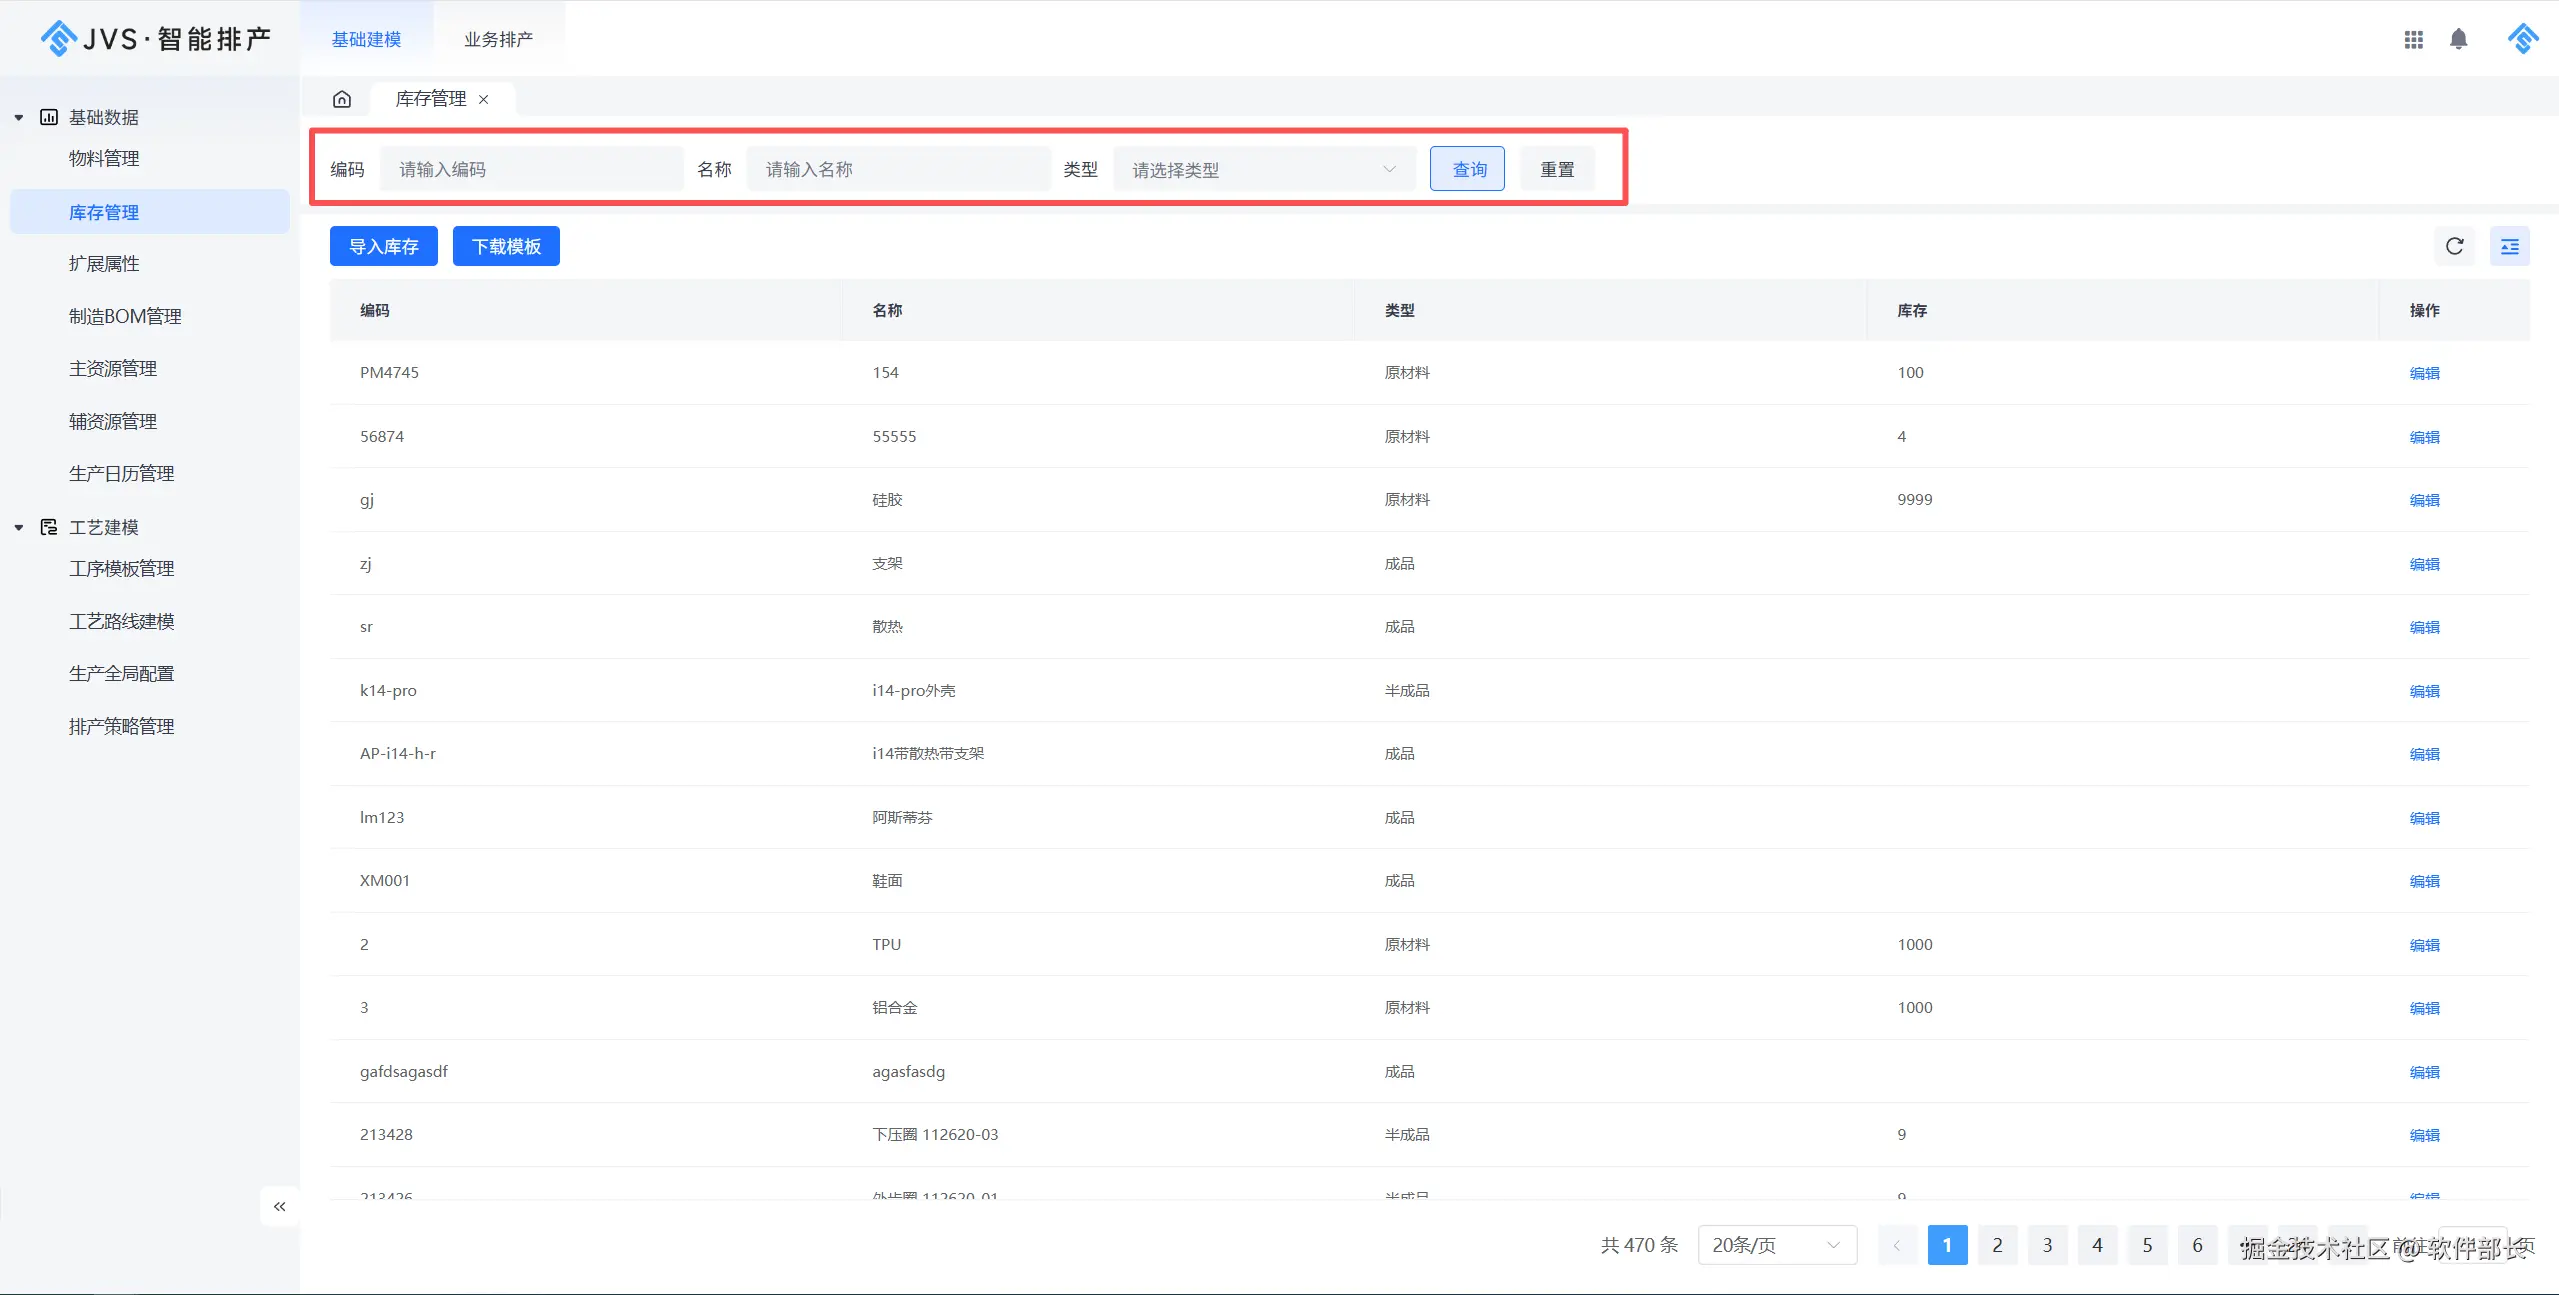Screen dimensions: 2559x1295
Task: Collapse the 基础数据 menu group
Action: 19,117
